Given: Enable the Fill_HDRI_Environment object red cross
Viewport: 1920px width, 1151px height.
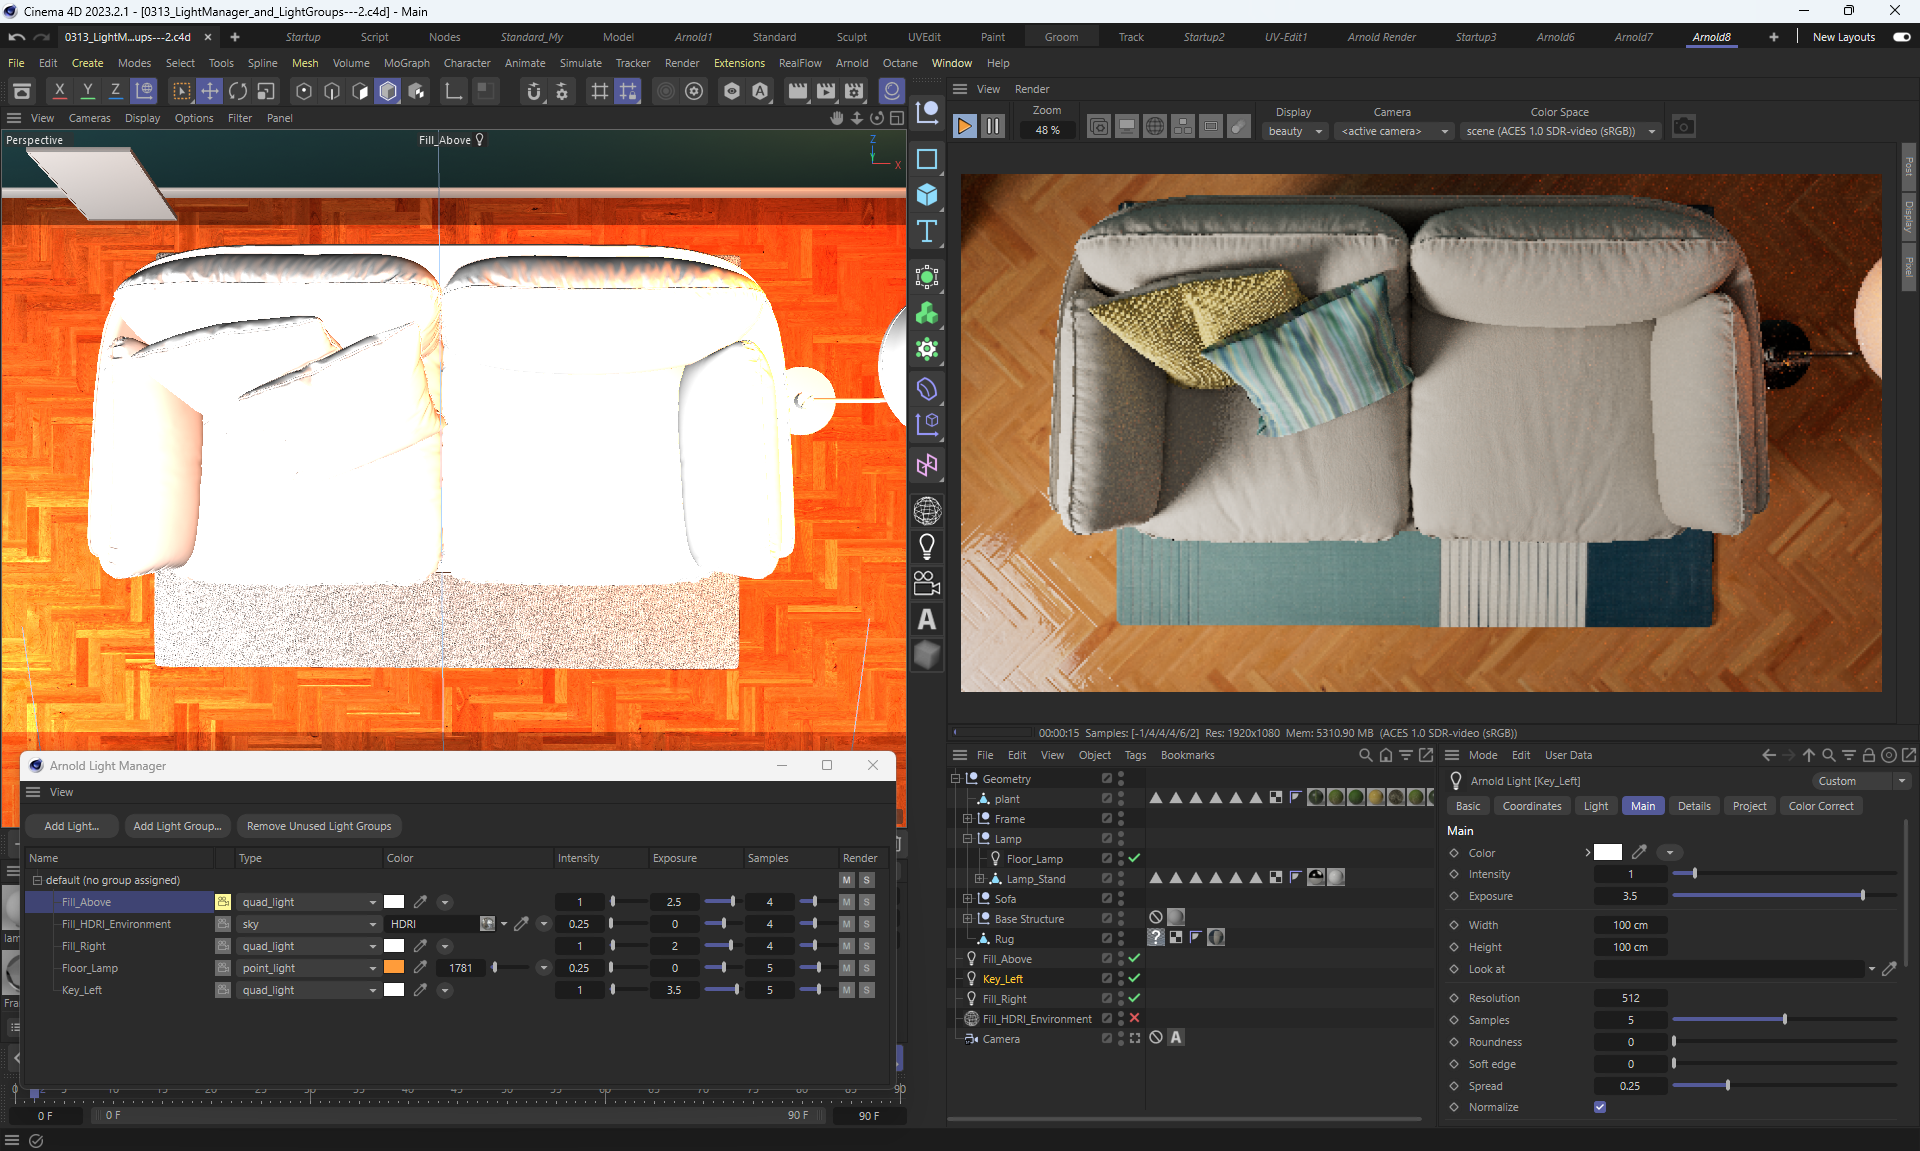Looking at the screenshot, I should coord(1134,1018).
